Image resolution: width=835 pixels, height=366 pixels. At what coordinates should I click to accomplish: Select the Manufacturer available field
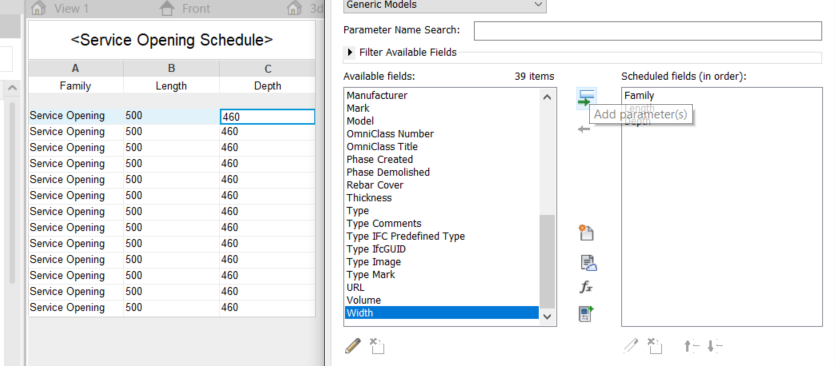(x=377, y=95)
